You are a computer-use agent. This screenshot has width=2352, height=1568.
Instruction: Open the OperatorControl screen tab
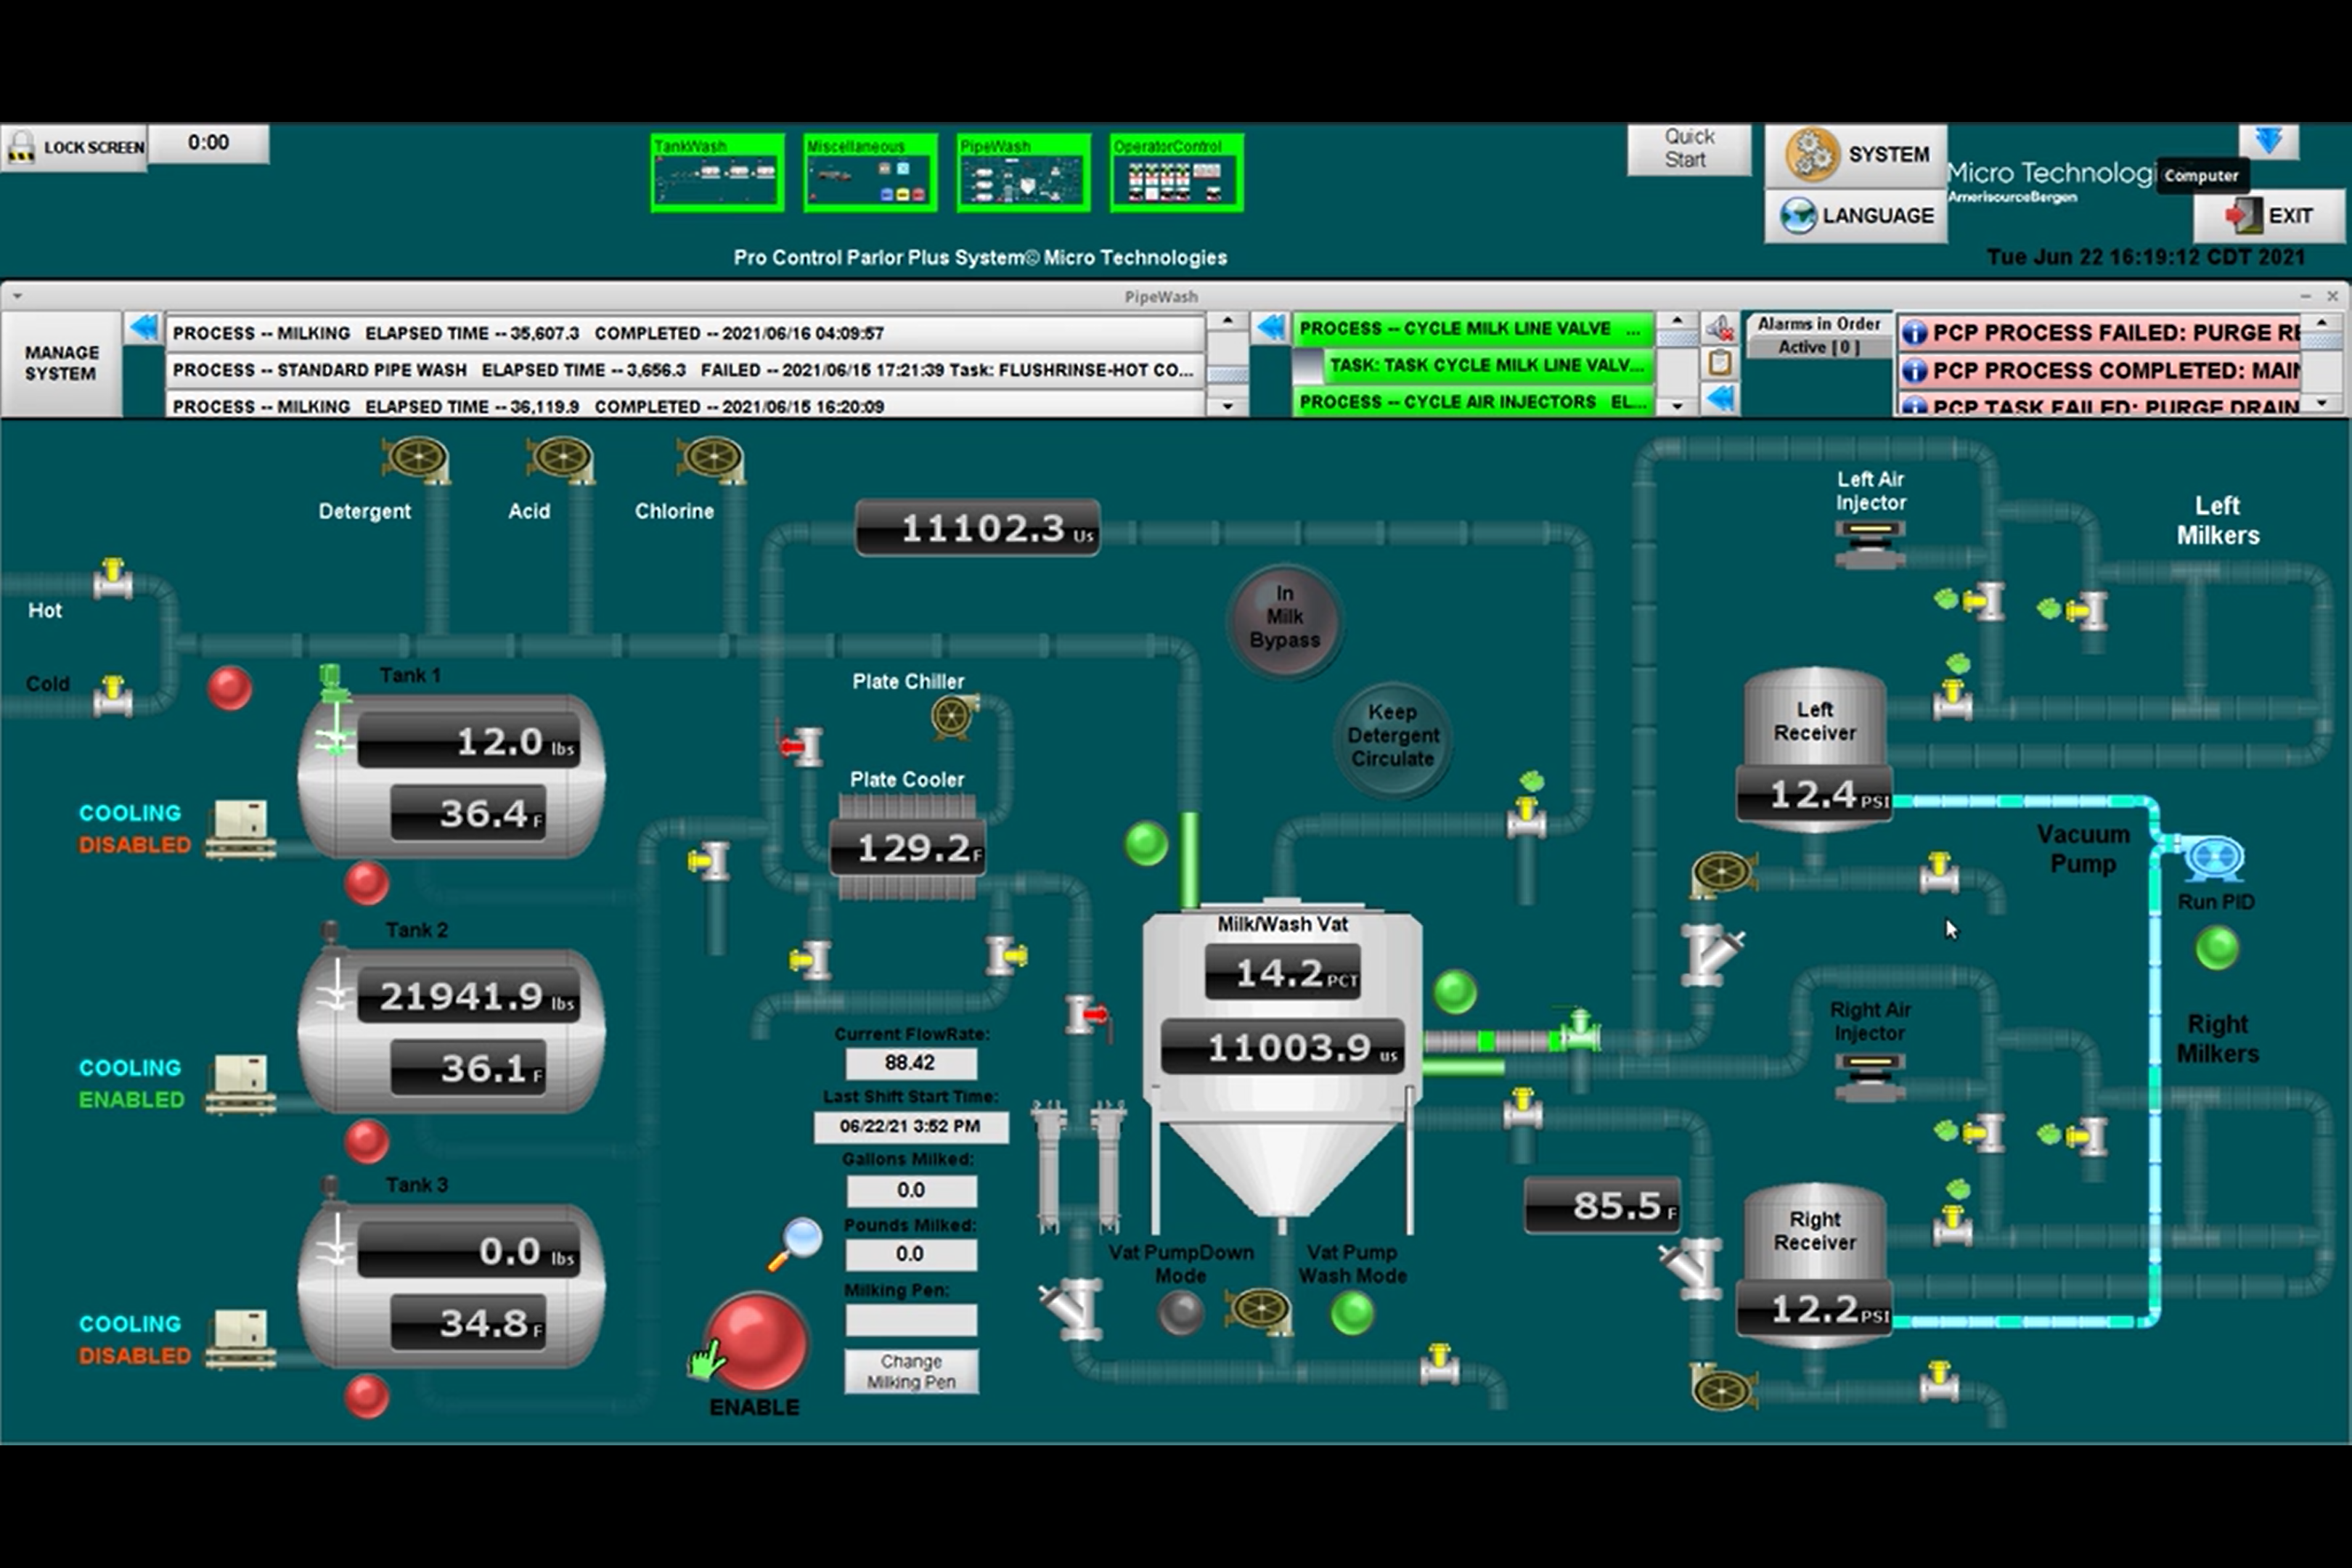pos(1176,173)
